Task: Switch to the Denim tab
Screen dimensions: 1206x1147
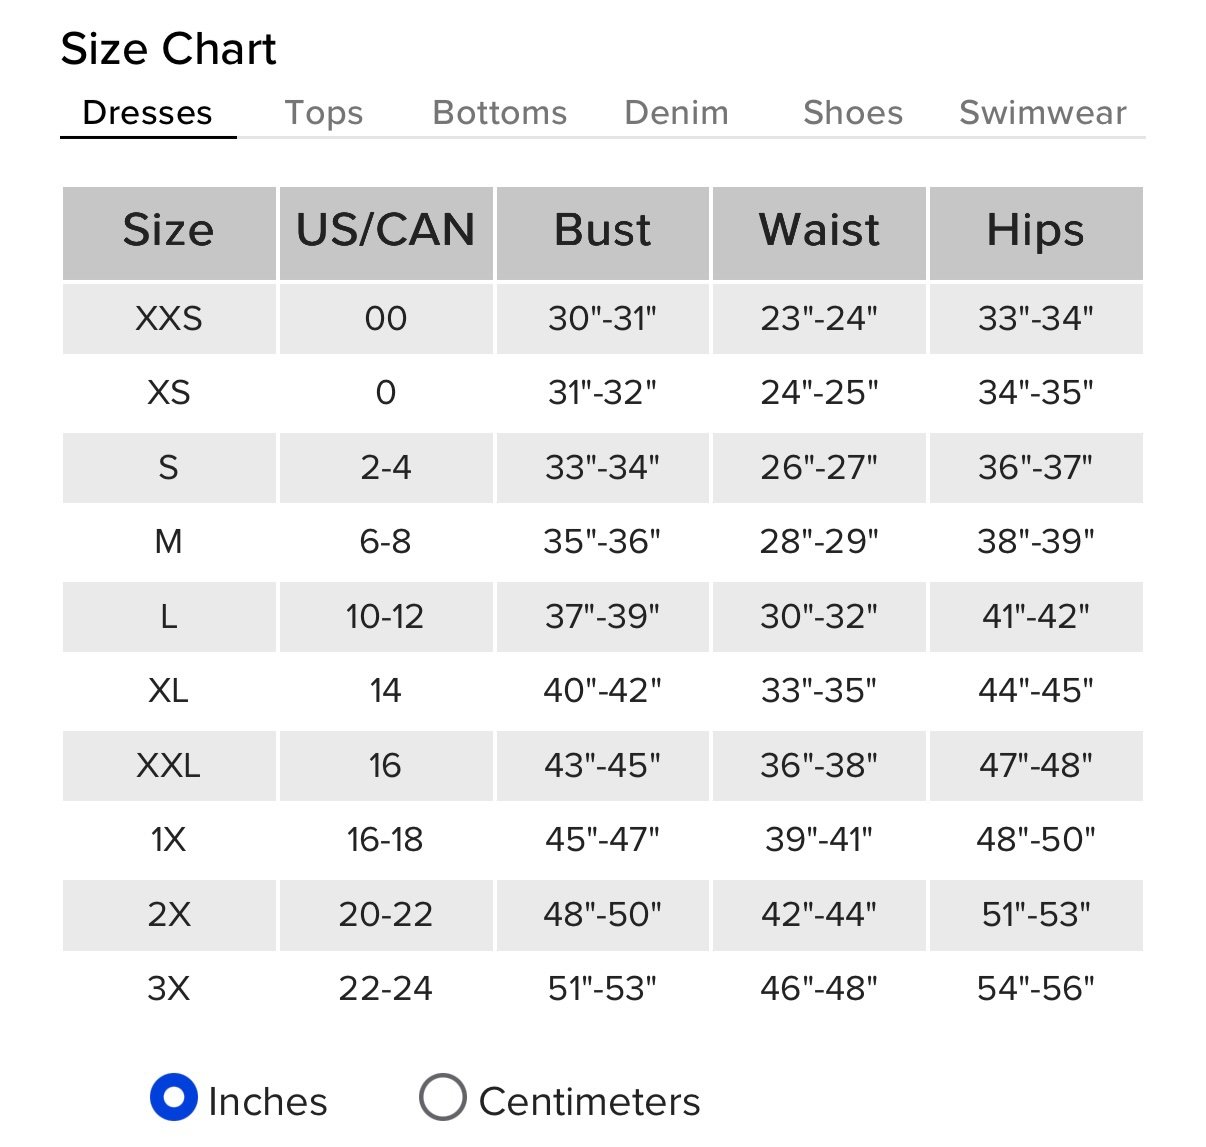Action: (677, 113)
